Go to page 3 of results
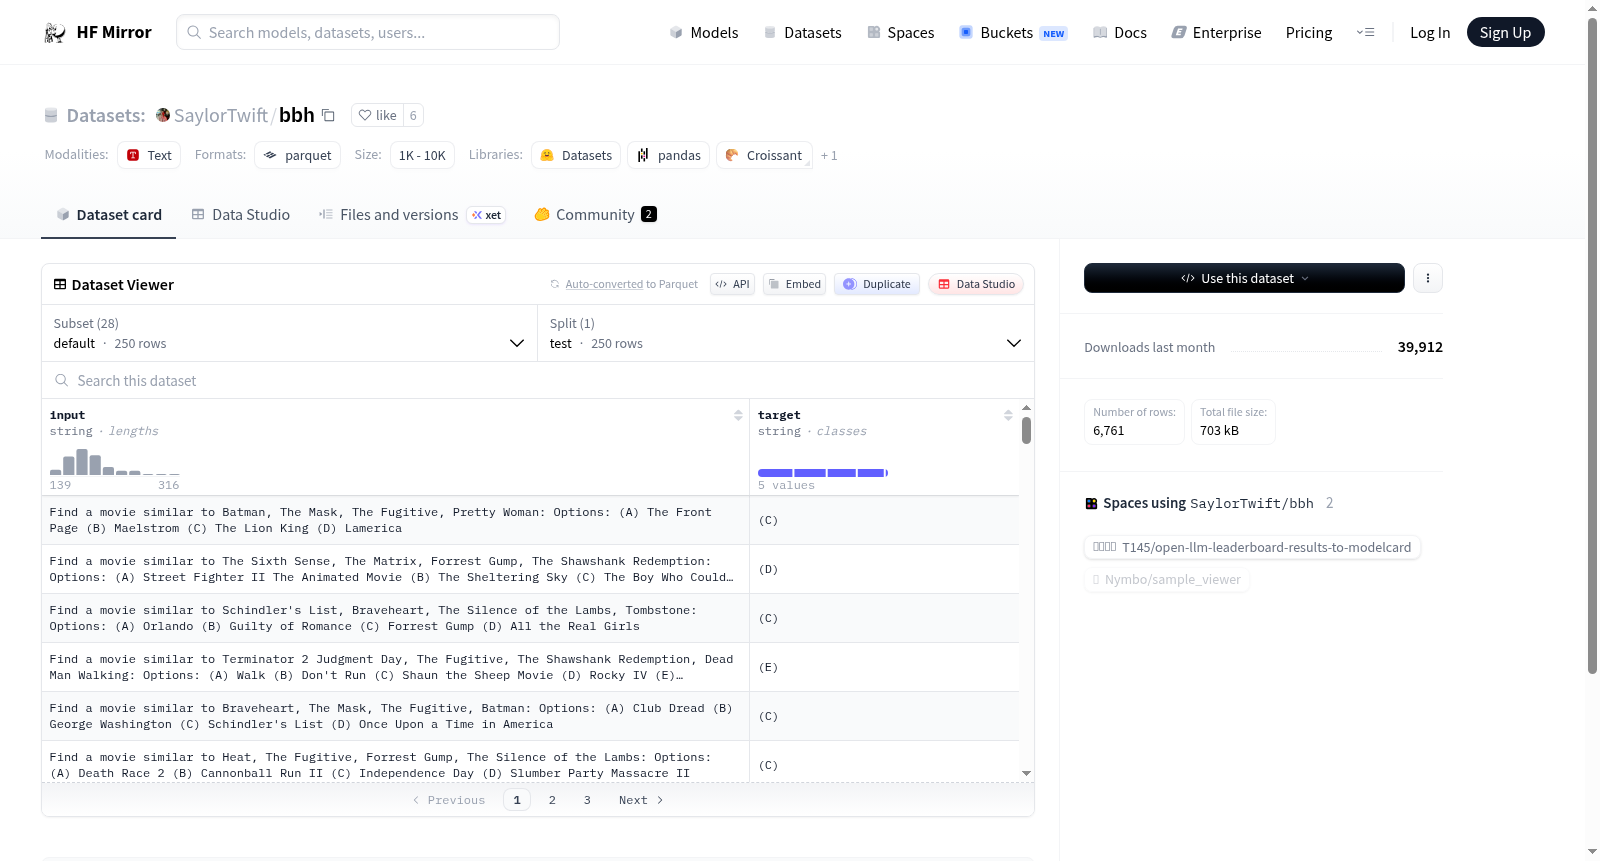Image resolution: width=1600 pixels, height=861 pixels. pos(587,800)
